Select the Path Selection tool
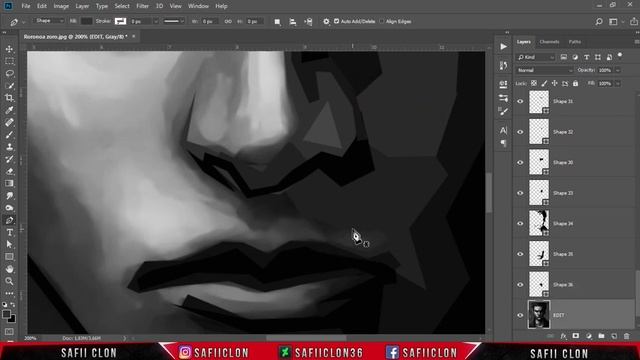The image size is (640, 360). (9, 244)
